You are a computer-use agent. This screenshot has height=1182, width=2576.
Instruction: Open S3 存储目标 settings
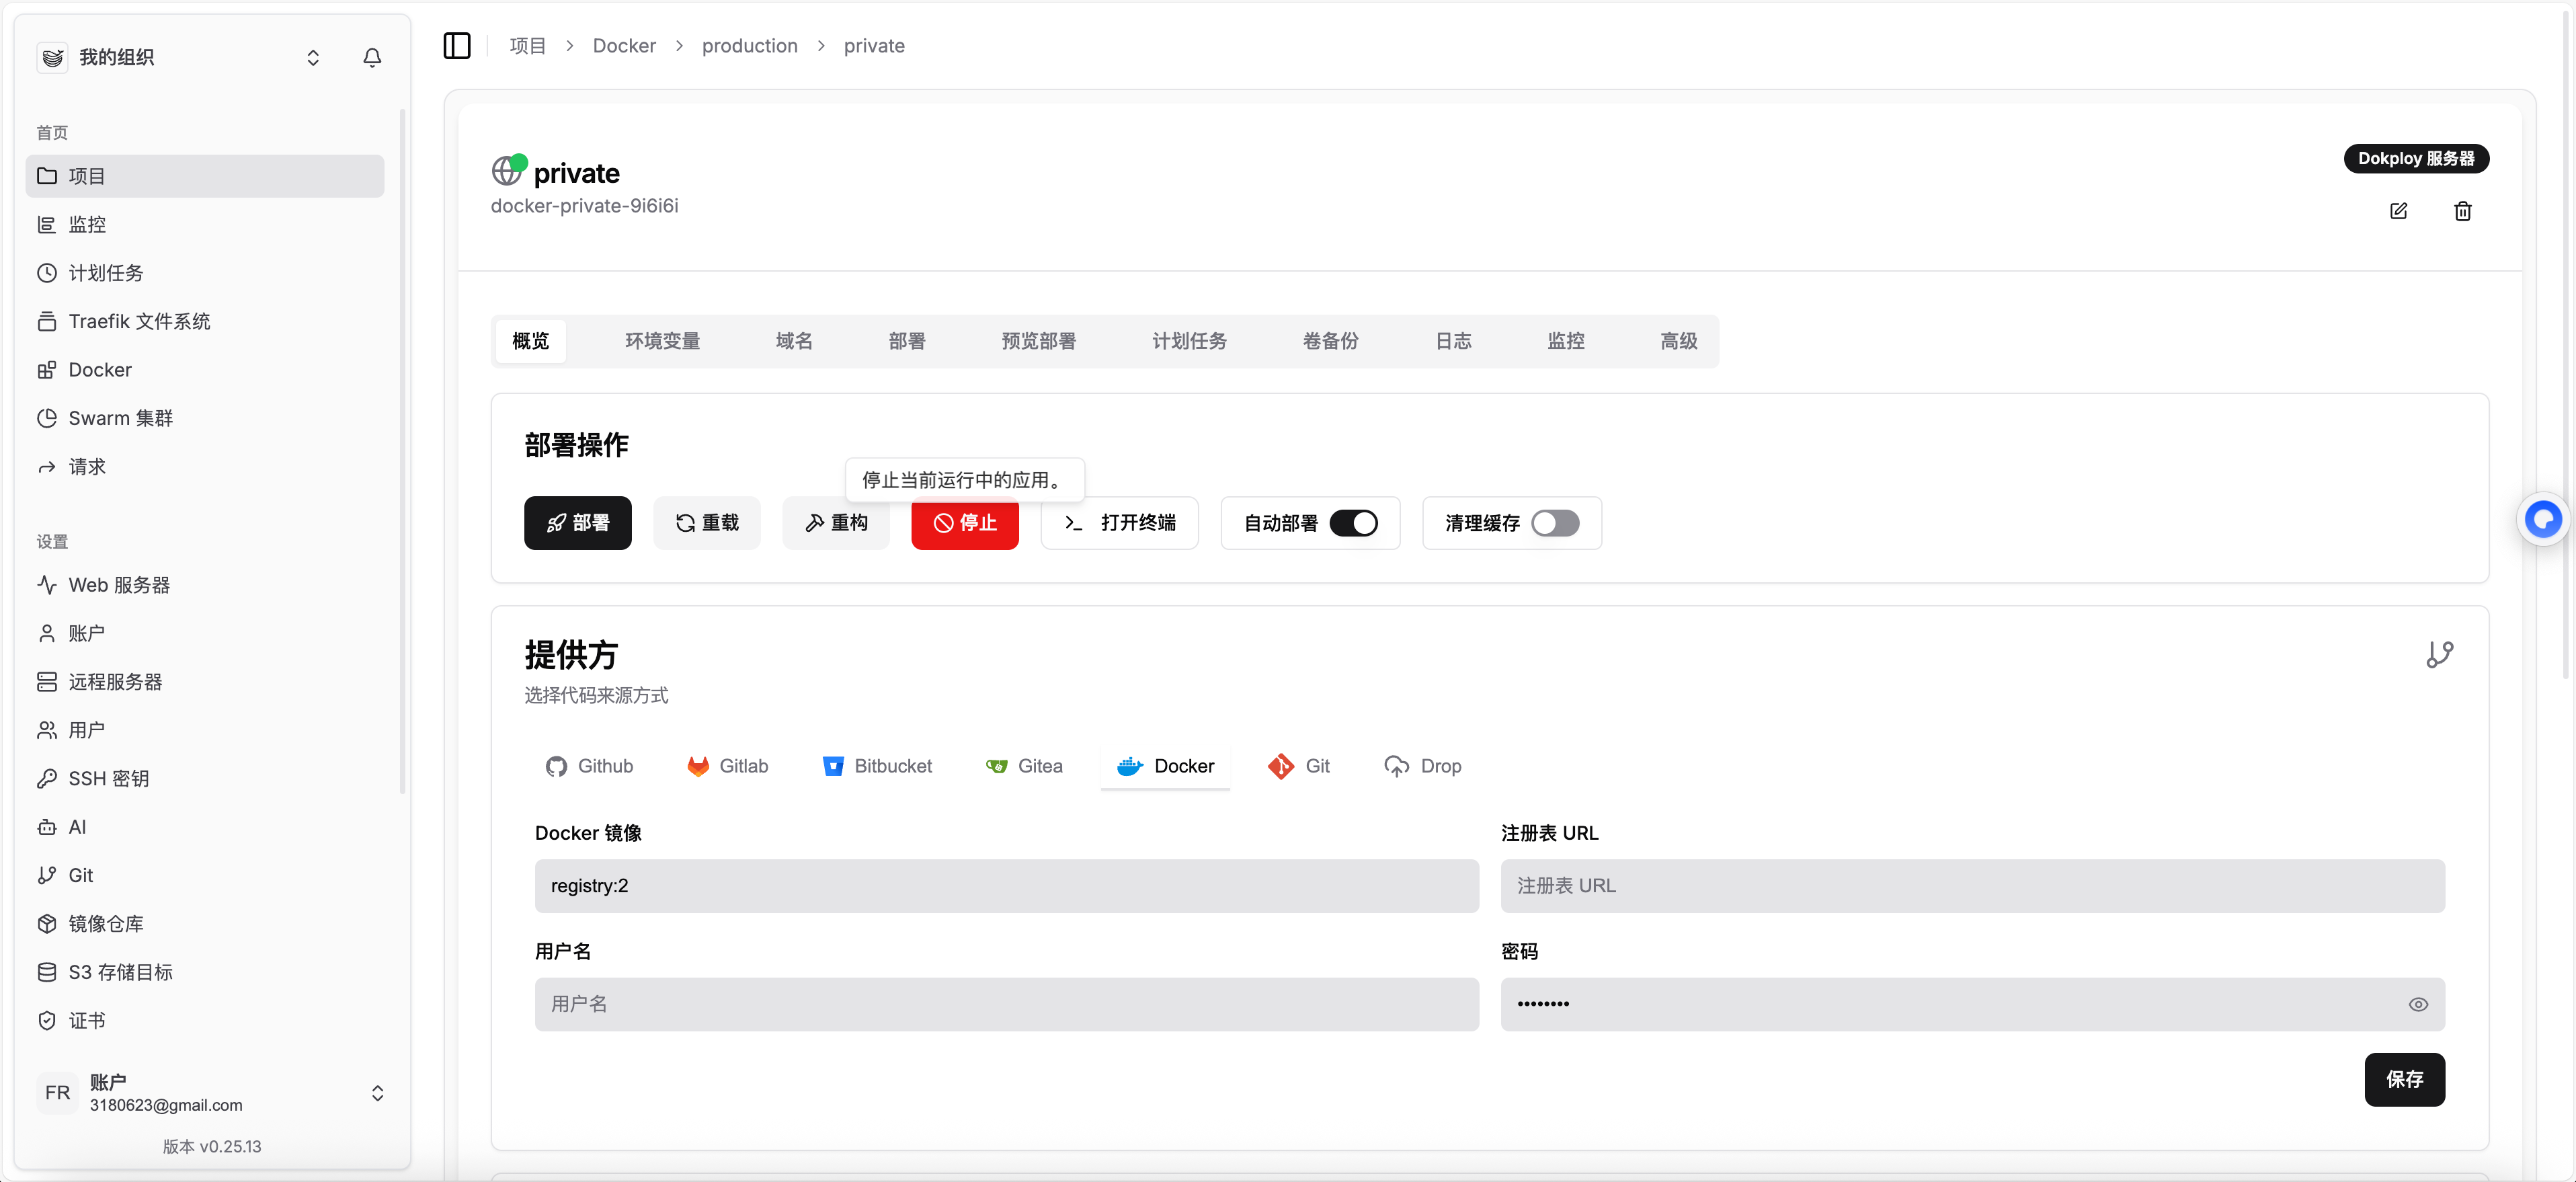click(205, 972)
